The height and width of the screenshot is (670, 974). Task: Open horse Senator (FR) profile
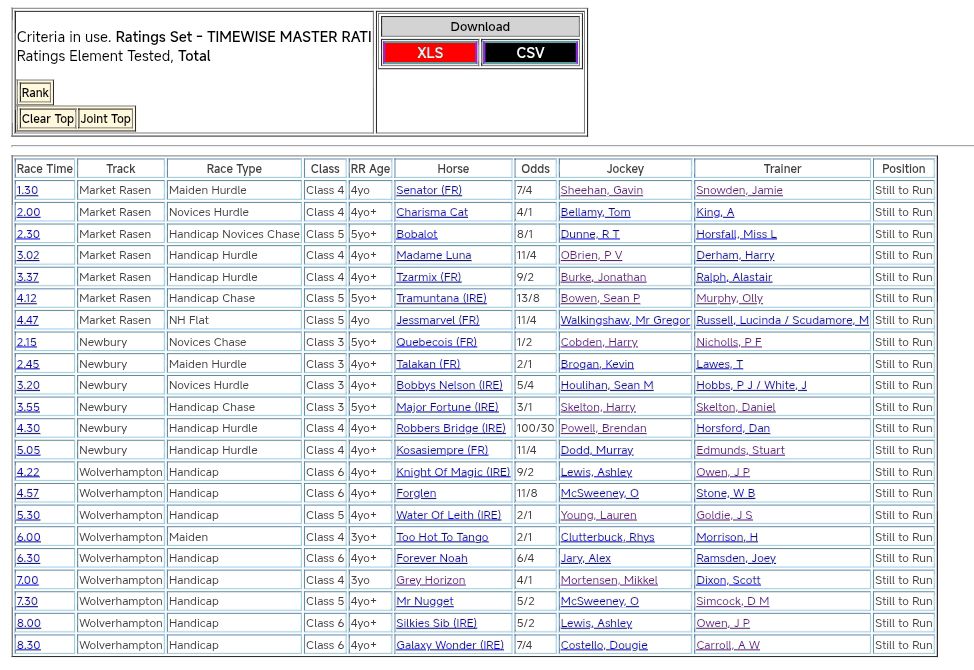(429, 190)
